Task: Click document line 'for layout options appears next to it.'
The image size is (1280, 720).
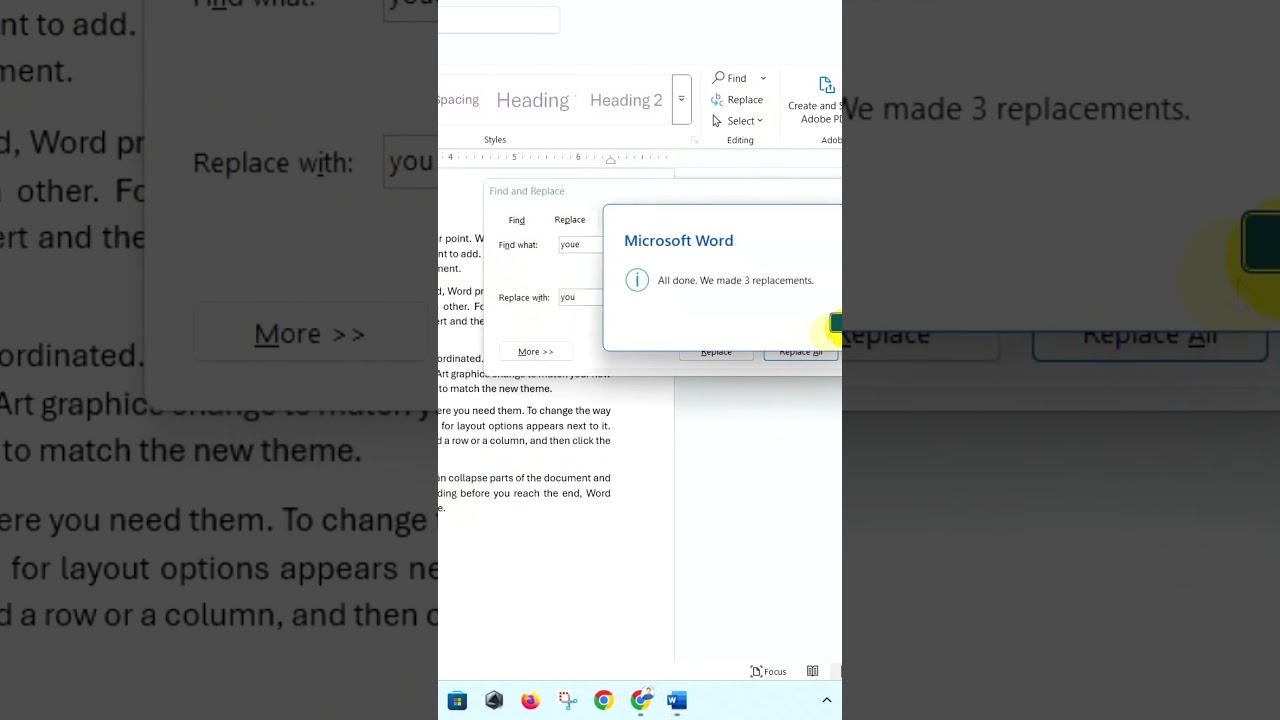Action: [x=526, y=426]
